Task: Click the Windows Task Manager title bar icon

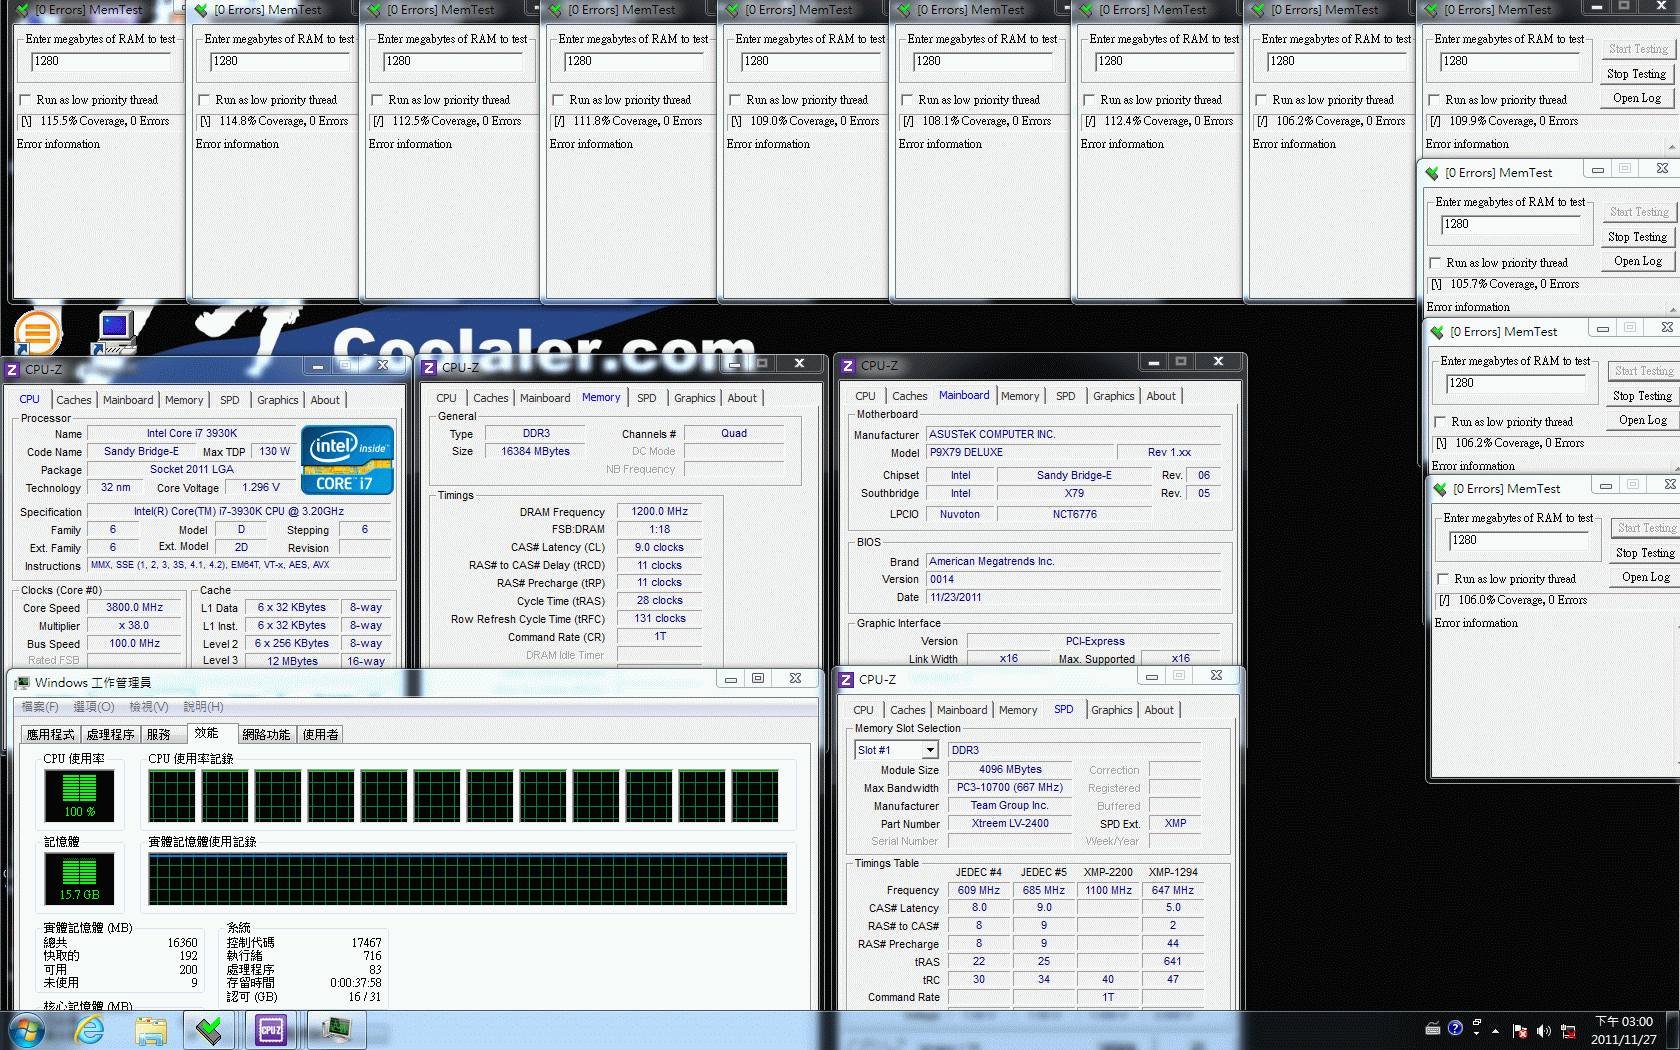Action: click(x=22, y=682)
